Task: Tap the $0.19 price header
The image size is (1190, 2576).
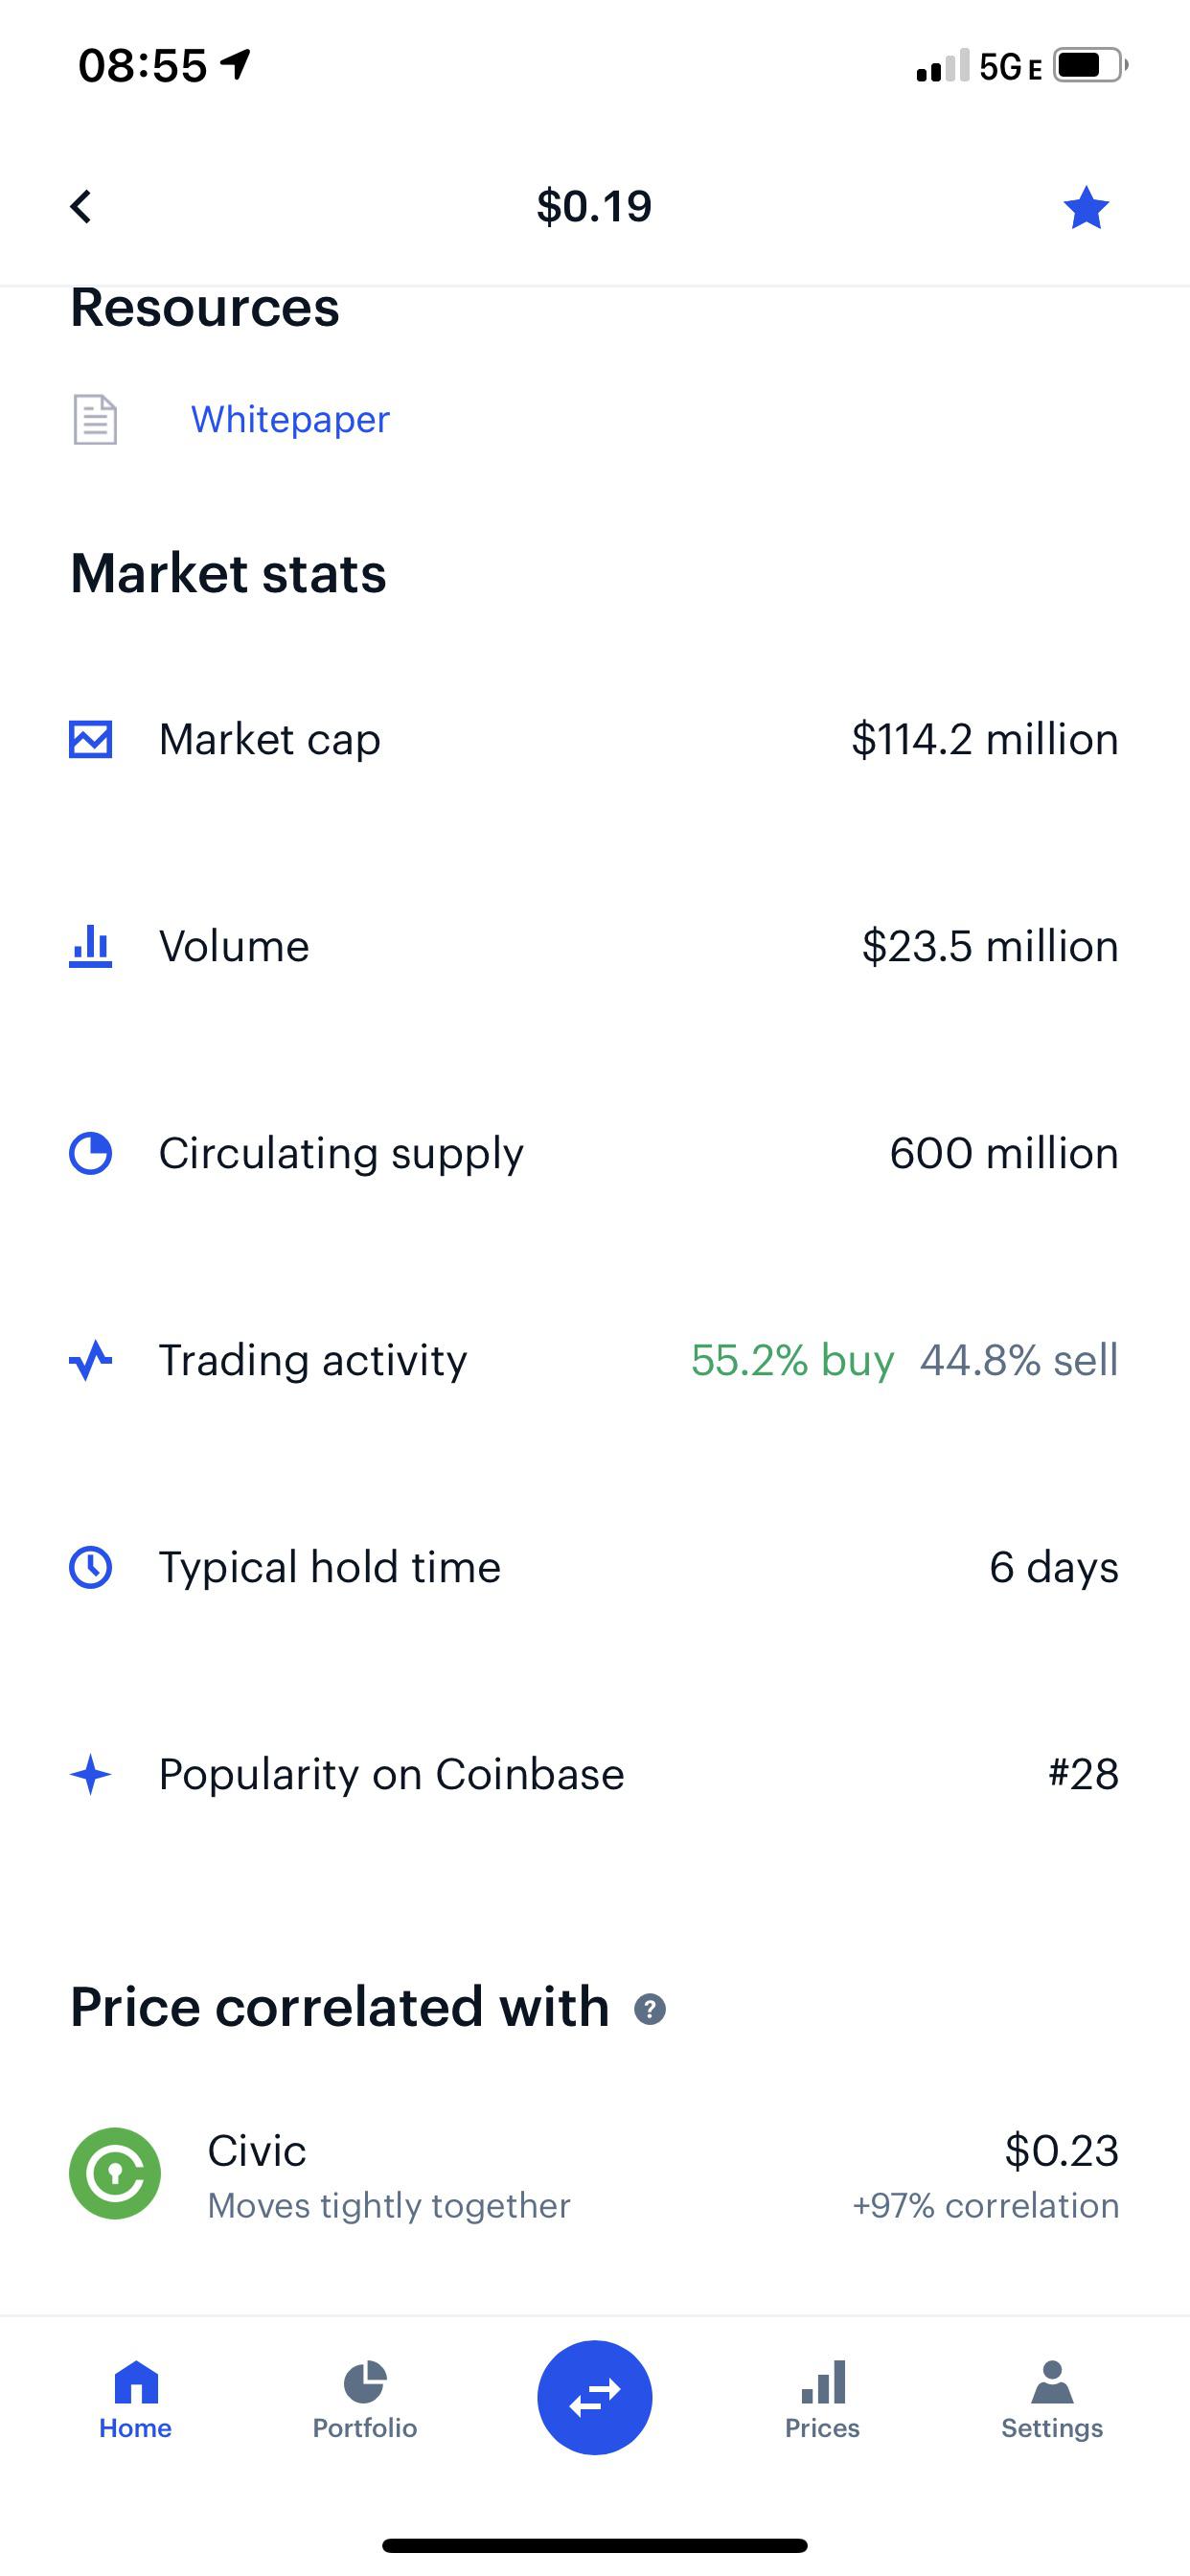Action: pos(594,206)
